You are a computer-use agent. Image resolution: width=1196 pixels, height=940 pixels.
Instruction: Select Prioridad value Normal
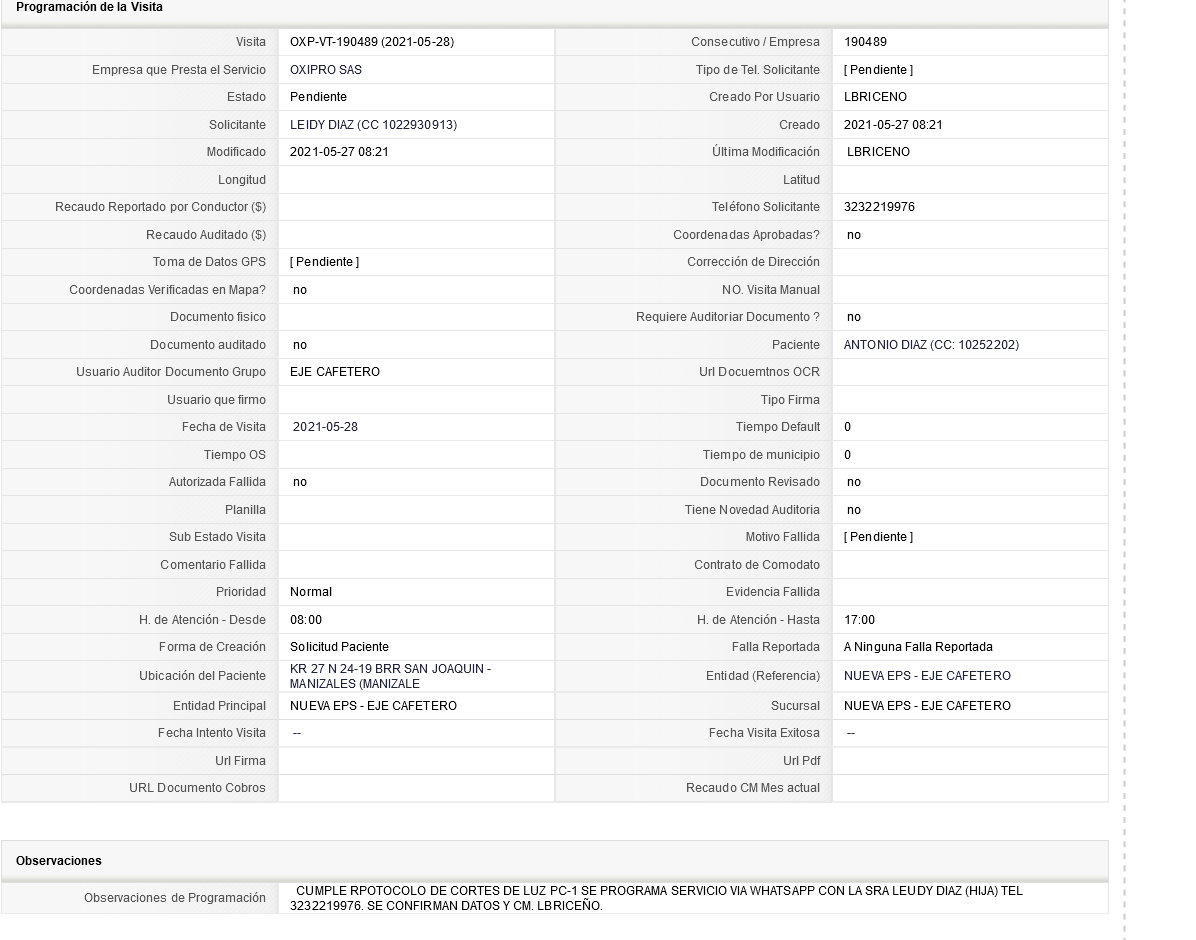point(310,592)
